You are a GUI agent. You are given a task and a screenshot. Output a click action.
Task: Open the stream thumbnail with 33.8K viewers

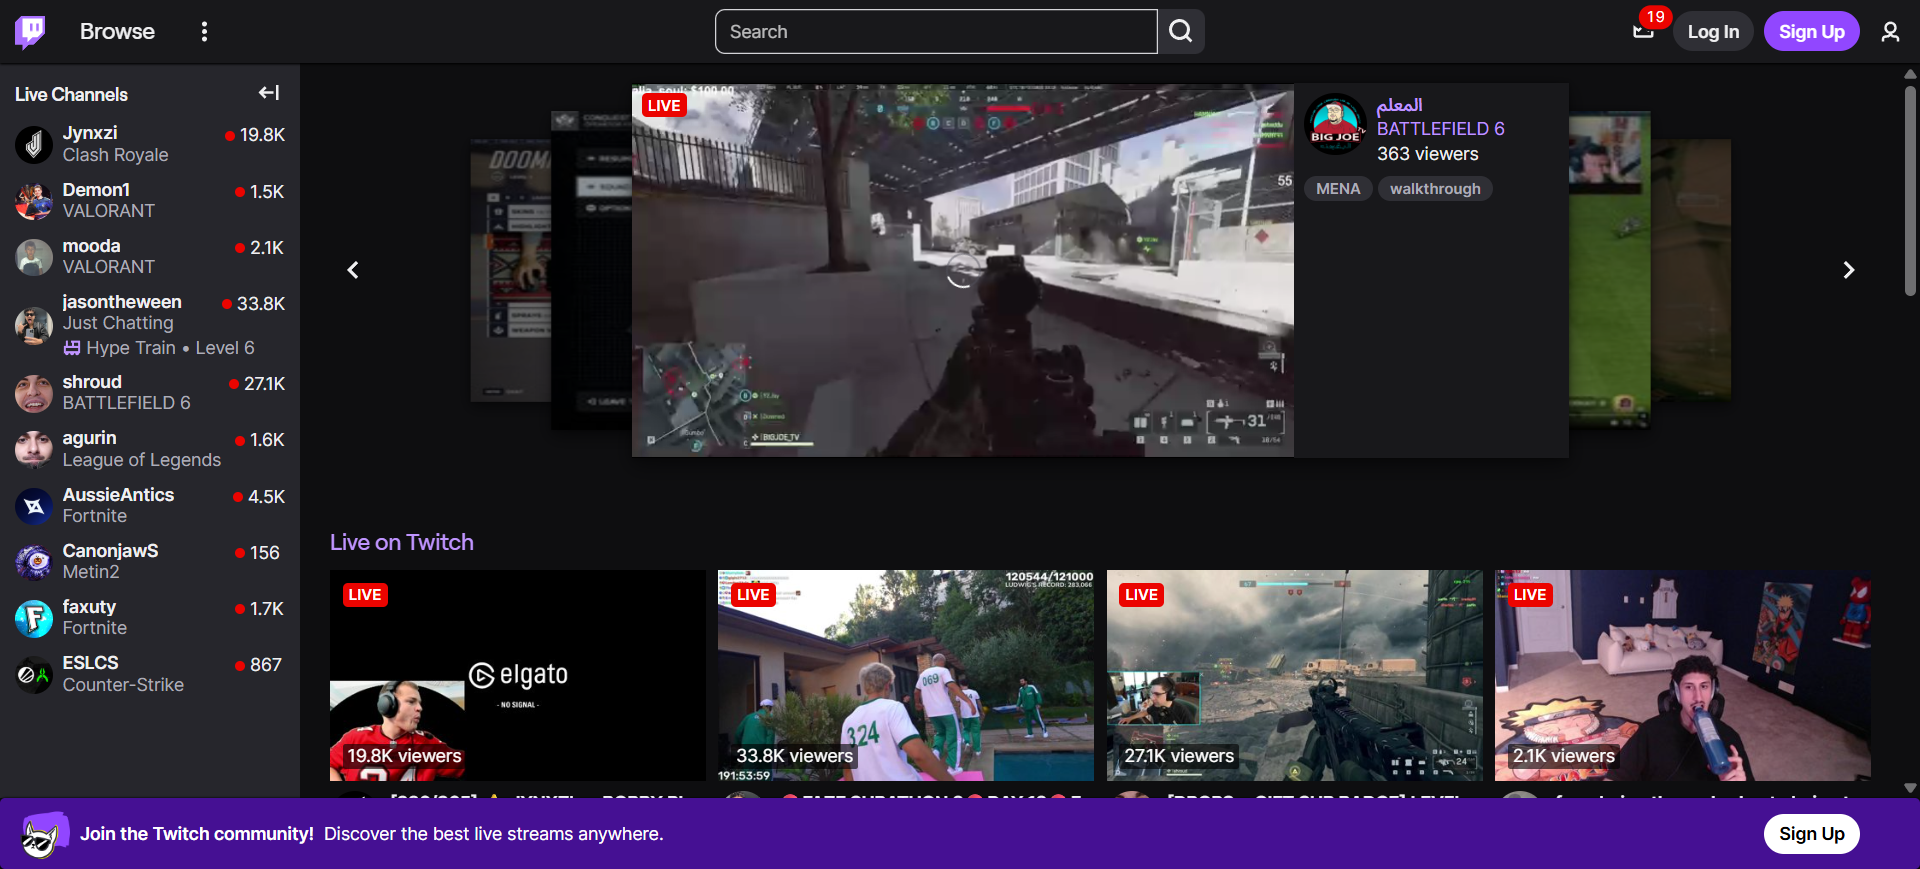point(906,675)
